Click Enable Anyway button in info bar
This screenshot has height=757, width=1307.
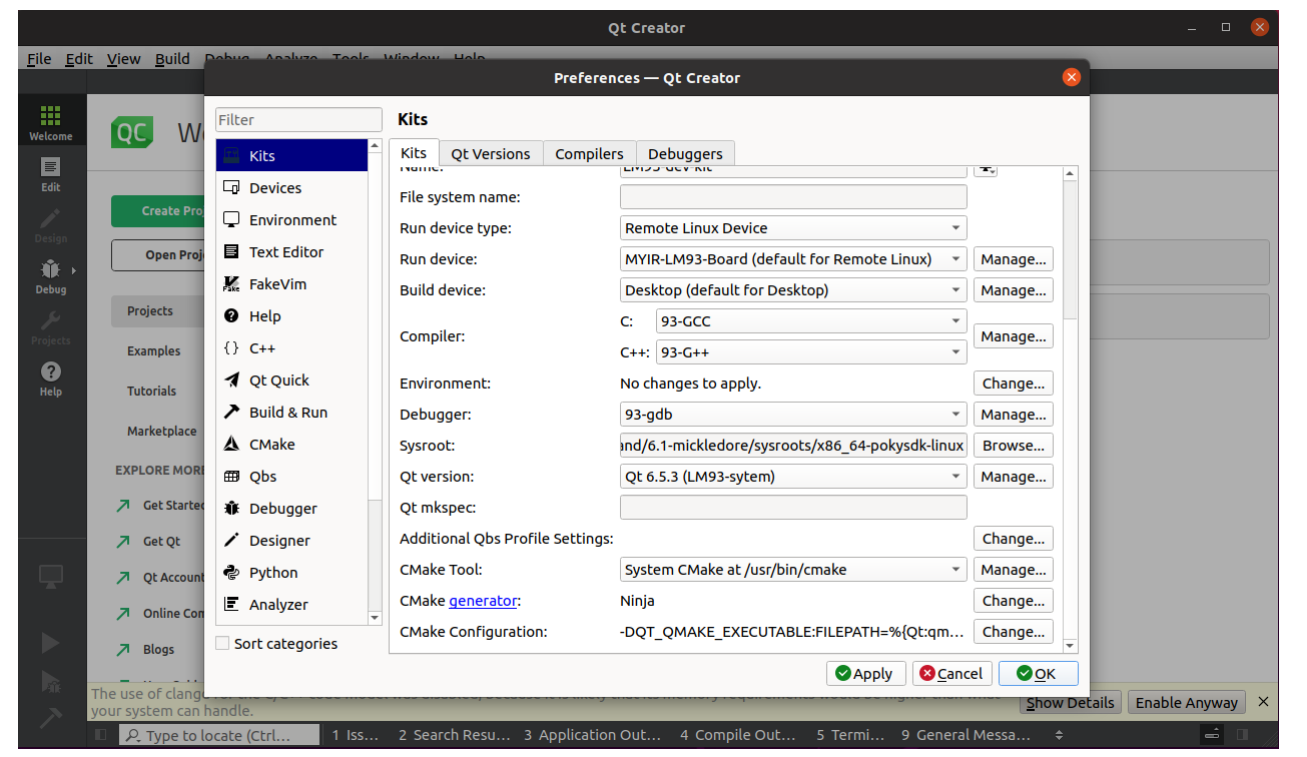click(1187, 702)
